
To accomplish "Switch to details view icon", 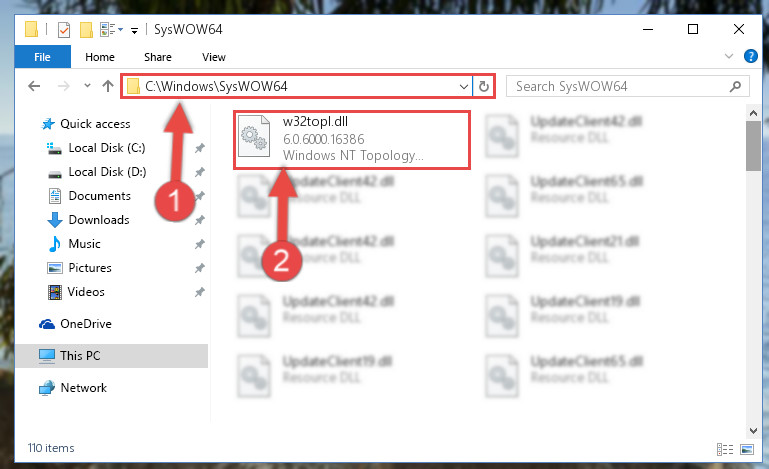I will coord(724,449).
